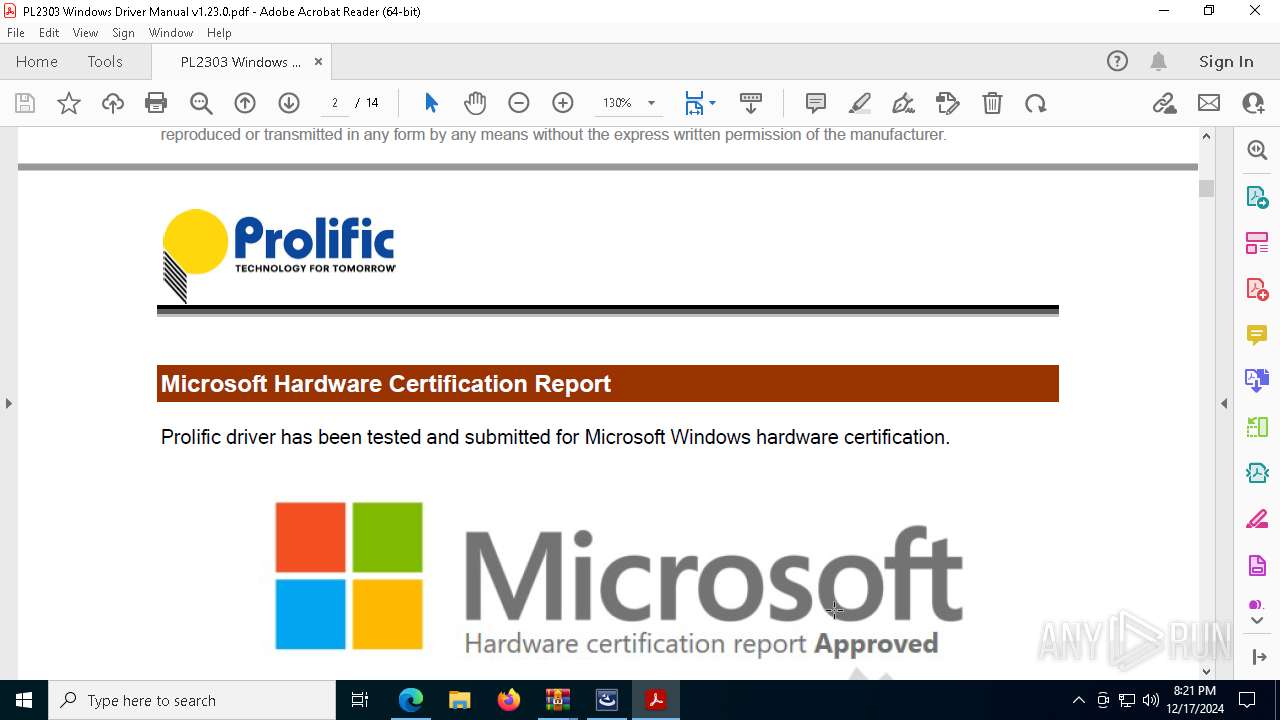Hide right pane with small arrow
The width and height of the screenshot is (1280, 720).
pos(1224,403)
